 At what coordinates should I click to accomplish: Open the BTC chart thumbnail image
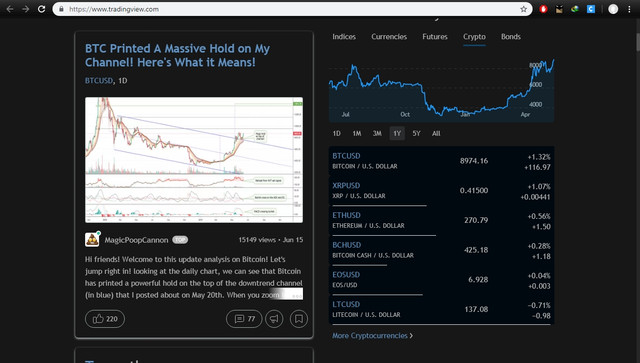pos(194,160)
